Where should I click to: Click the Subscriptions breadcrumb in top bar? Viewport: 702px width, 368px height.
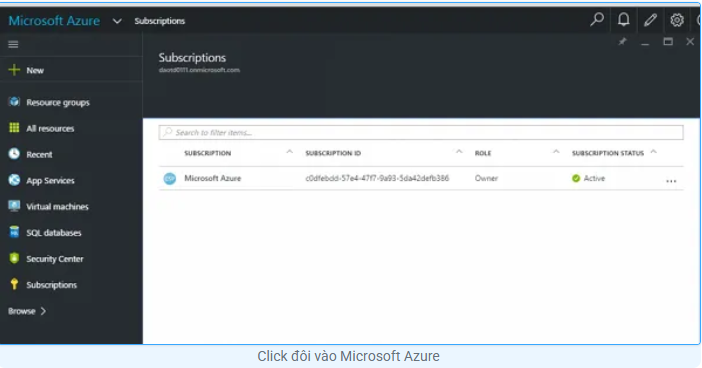coord(159,21)
